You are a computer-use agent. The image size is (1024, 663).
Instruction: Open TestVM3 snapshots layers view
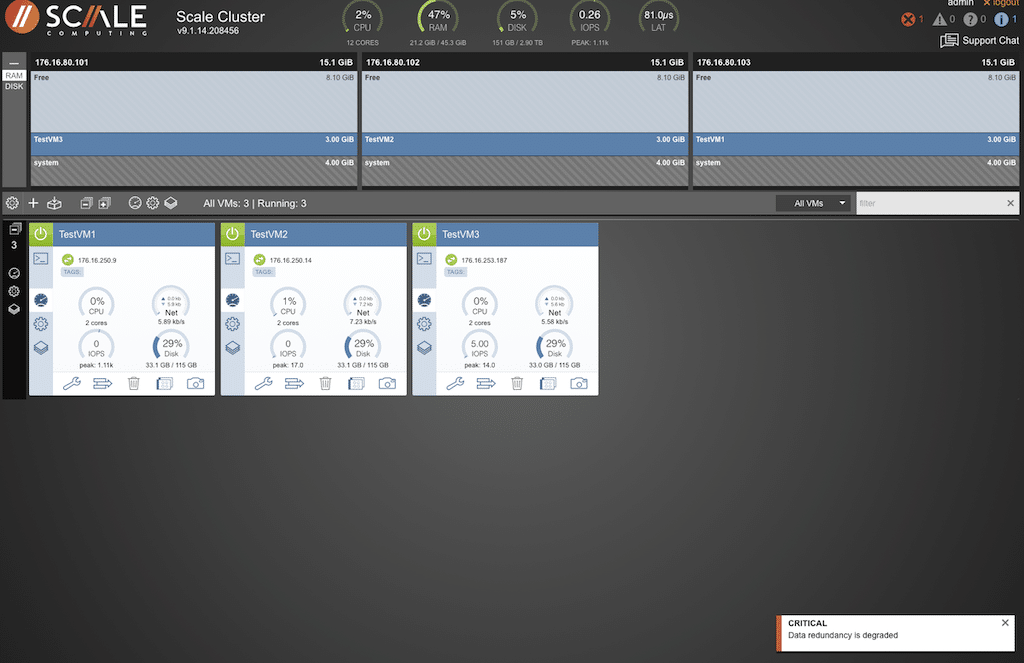tap(424, 348)
